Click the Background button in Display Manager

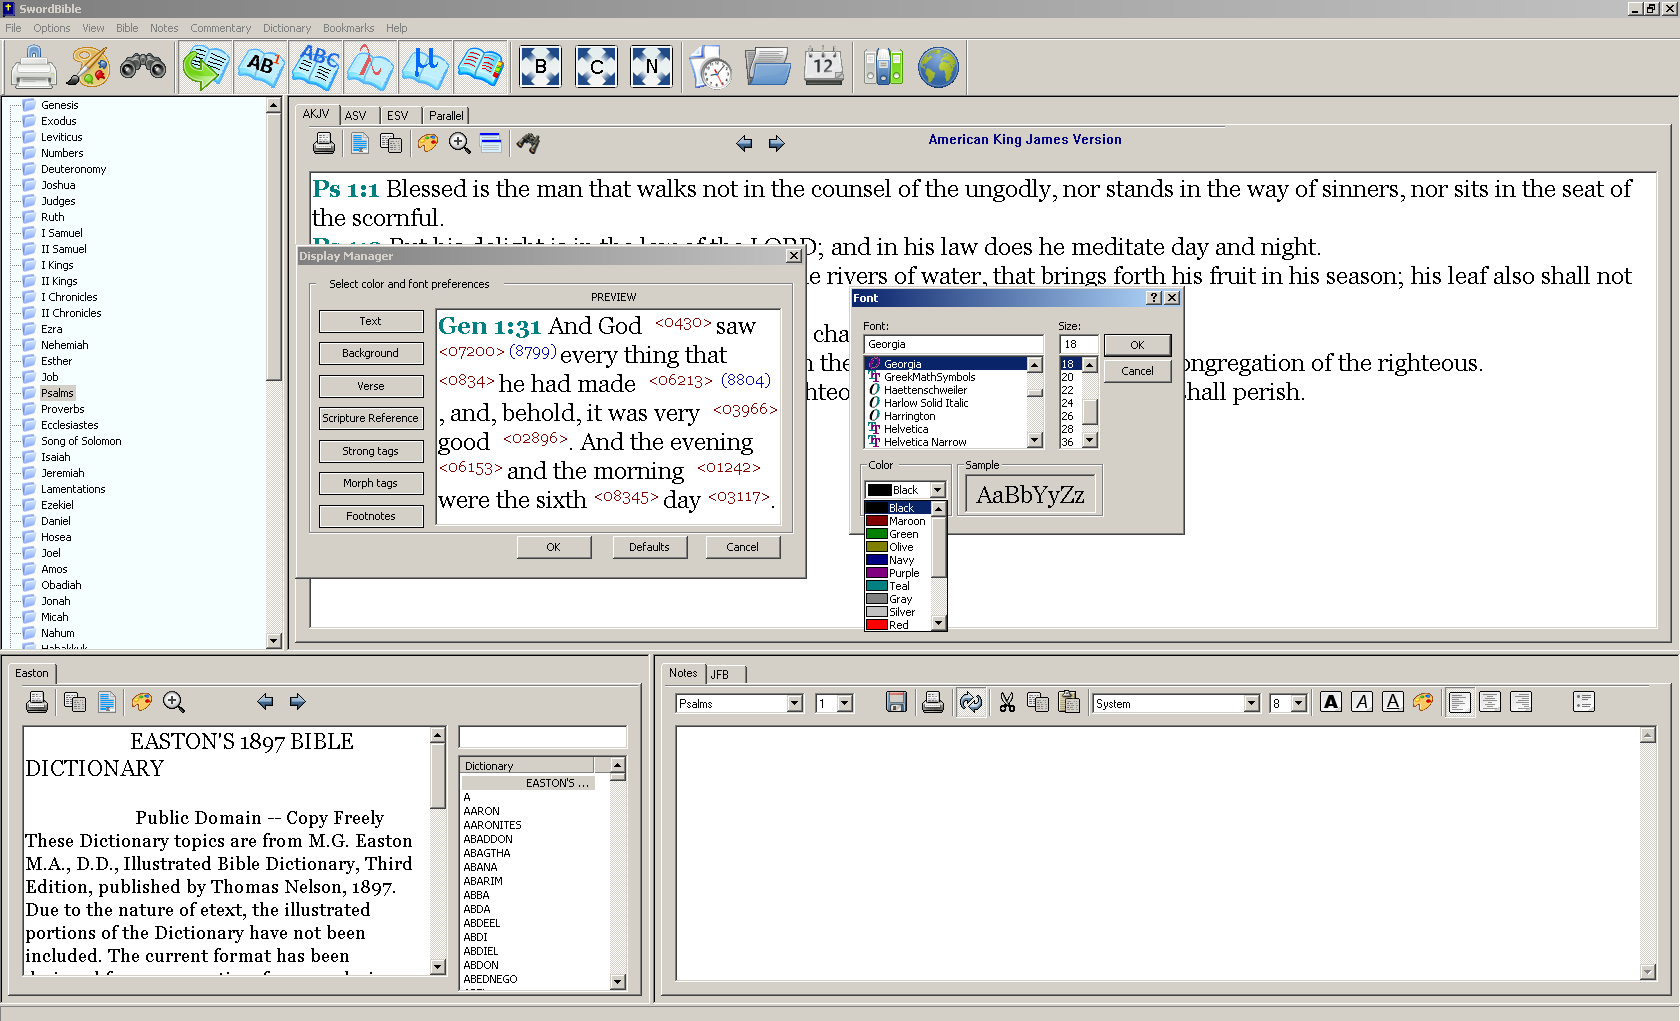click(x=370, y=353)
